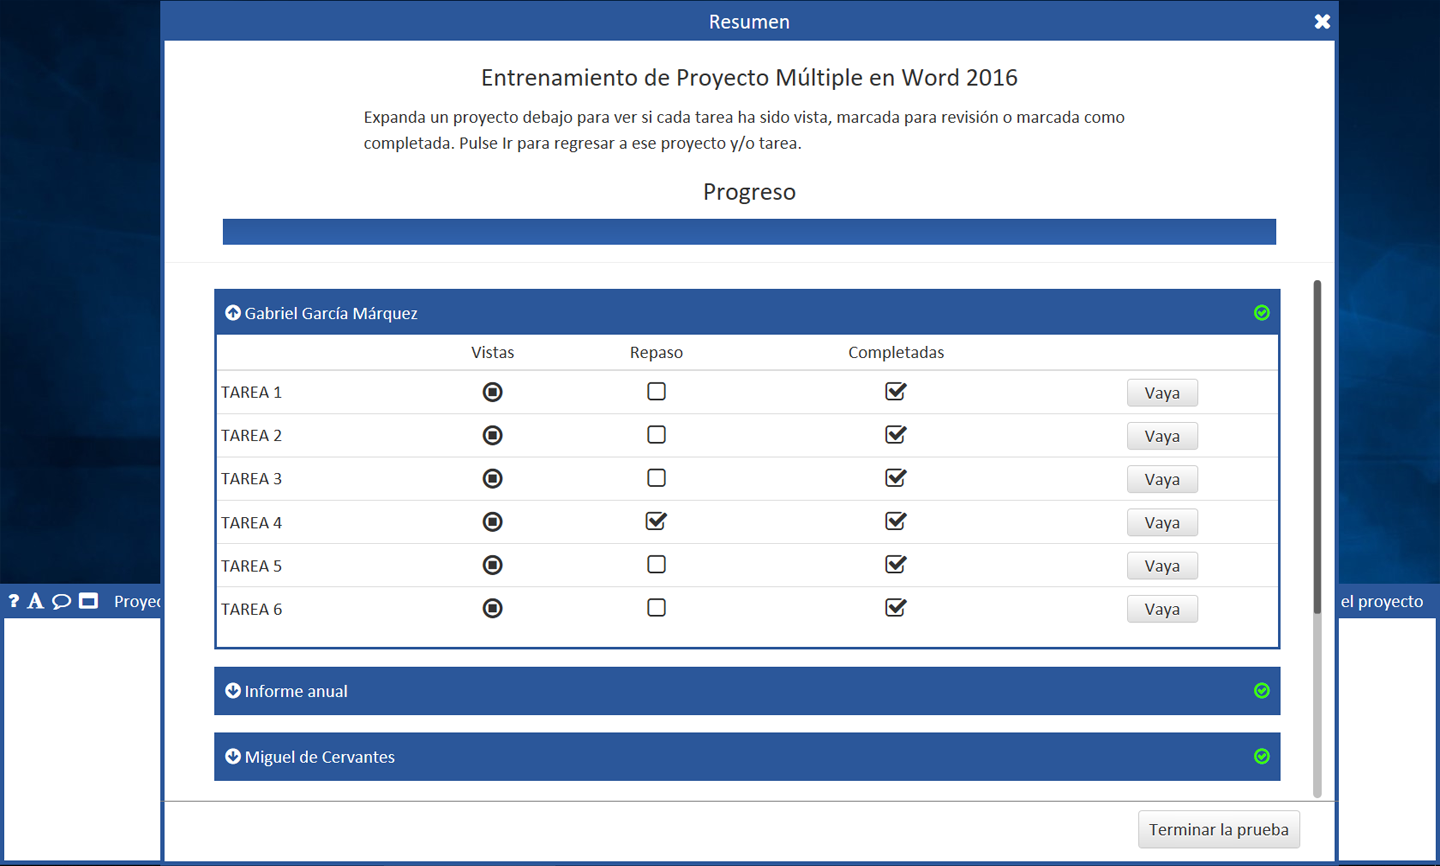Uncheck Completadas for TAREA 4
The width and height of the screenshot is (1440, 866).
(x=896, y=521)
